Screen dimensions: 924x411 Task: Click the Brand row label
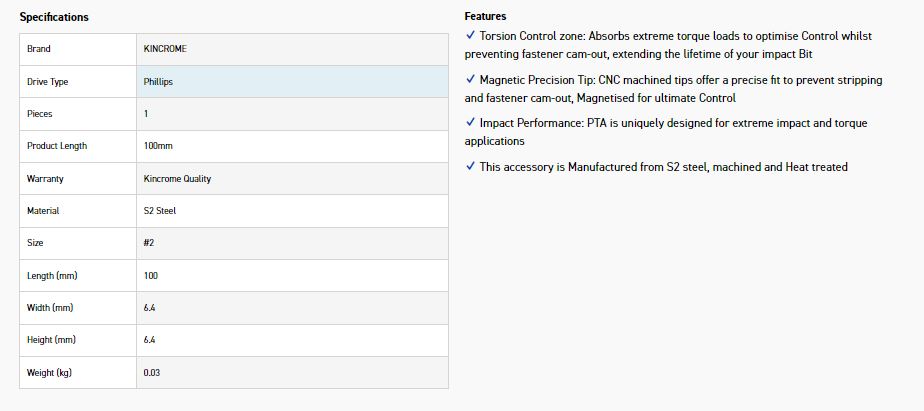tap(39, 49)
